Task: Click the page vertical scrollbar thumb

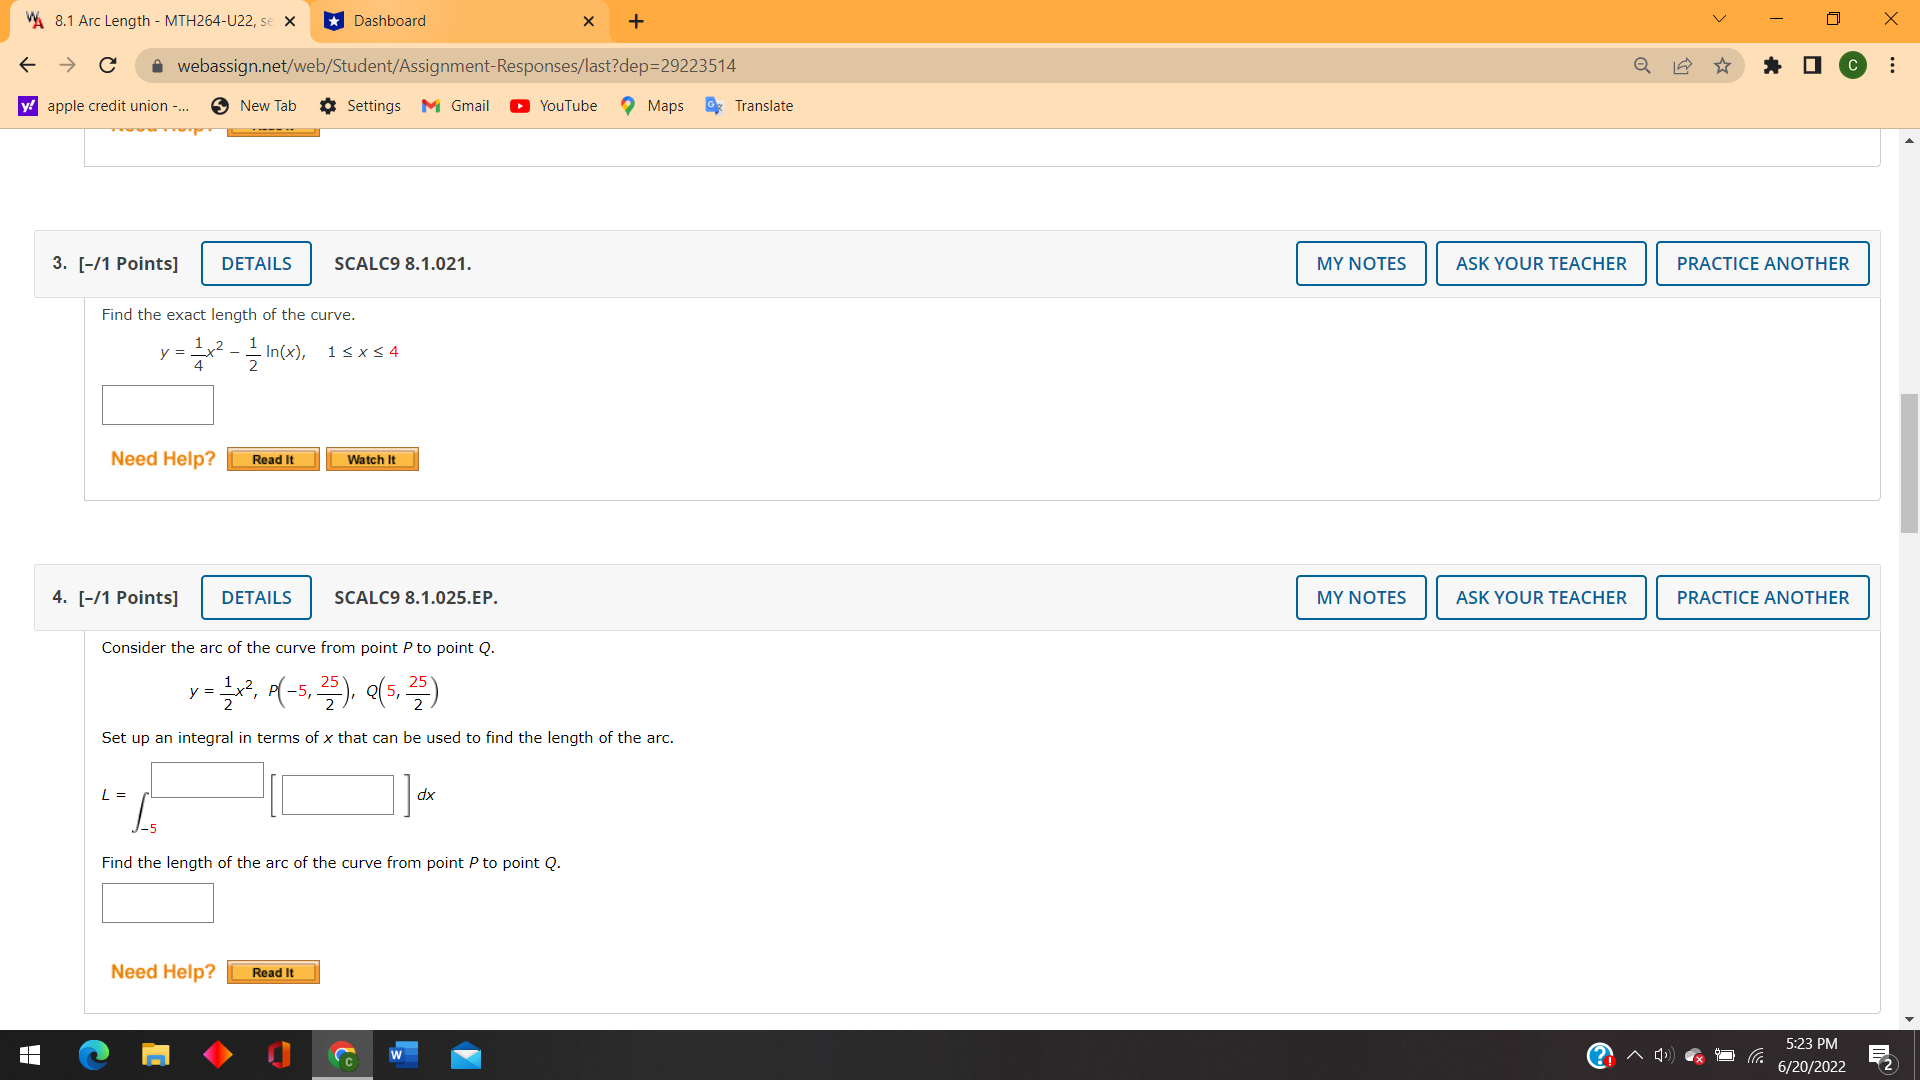Action: (1909, 464)
